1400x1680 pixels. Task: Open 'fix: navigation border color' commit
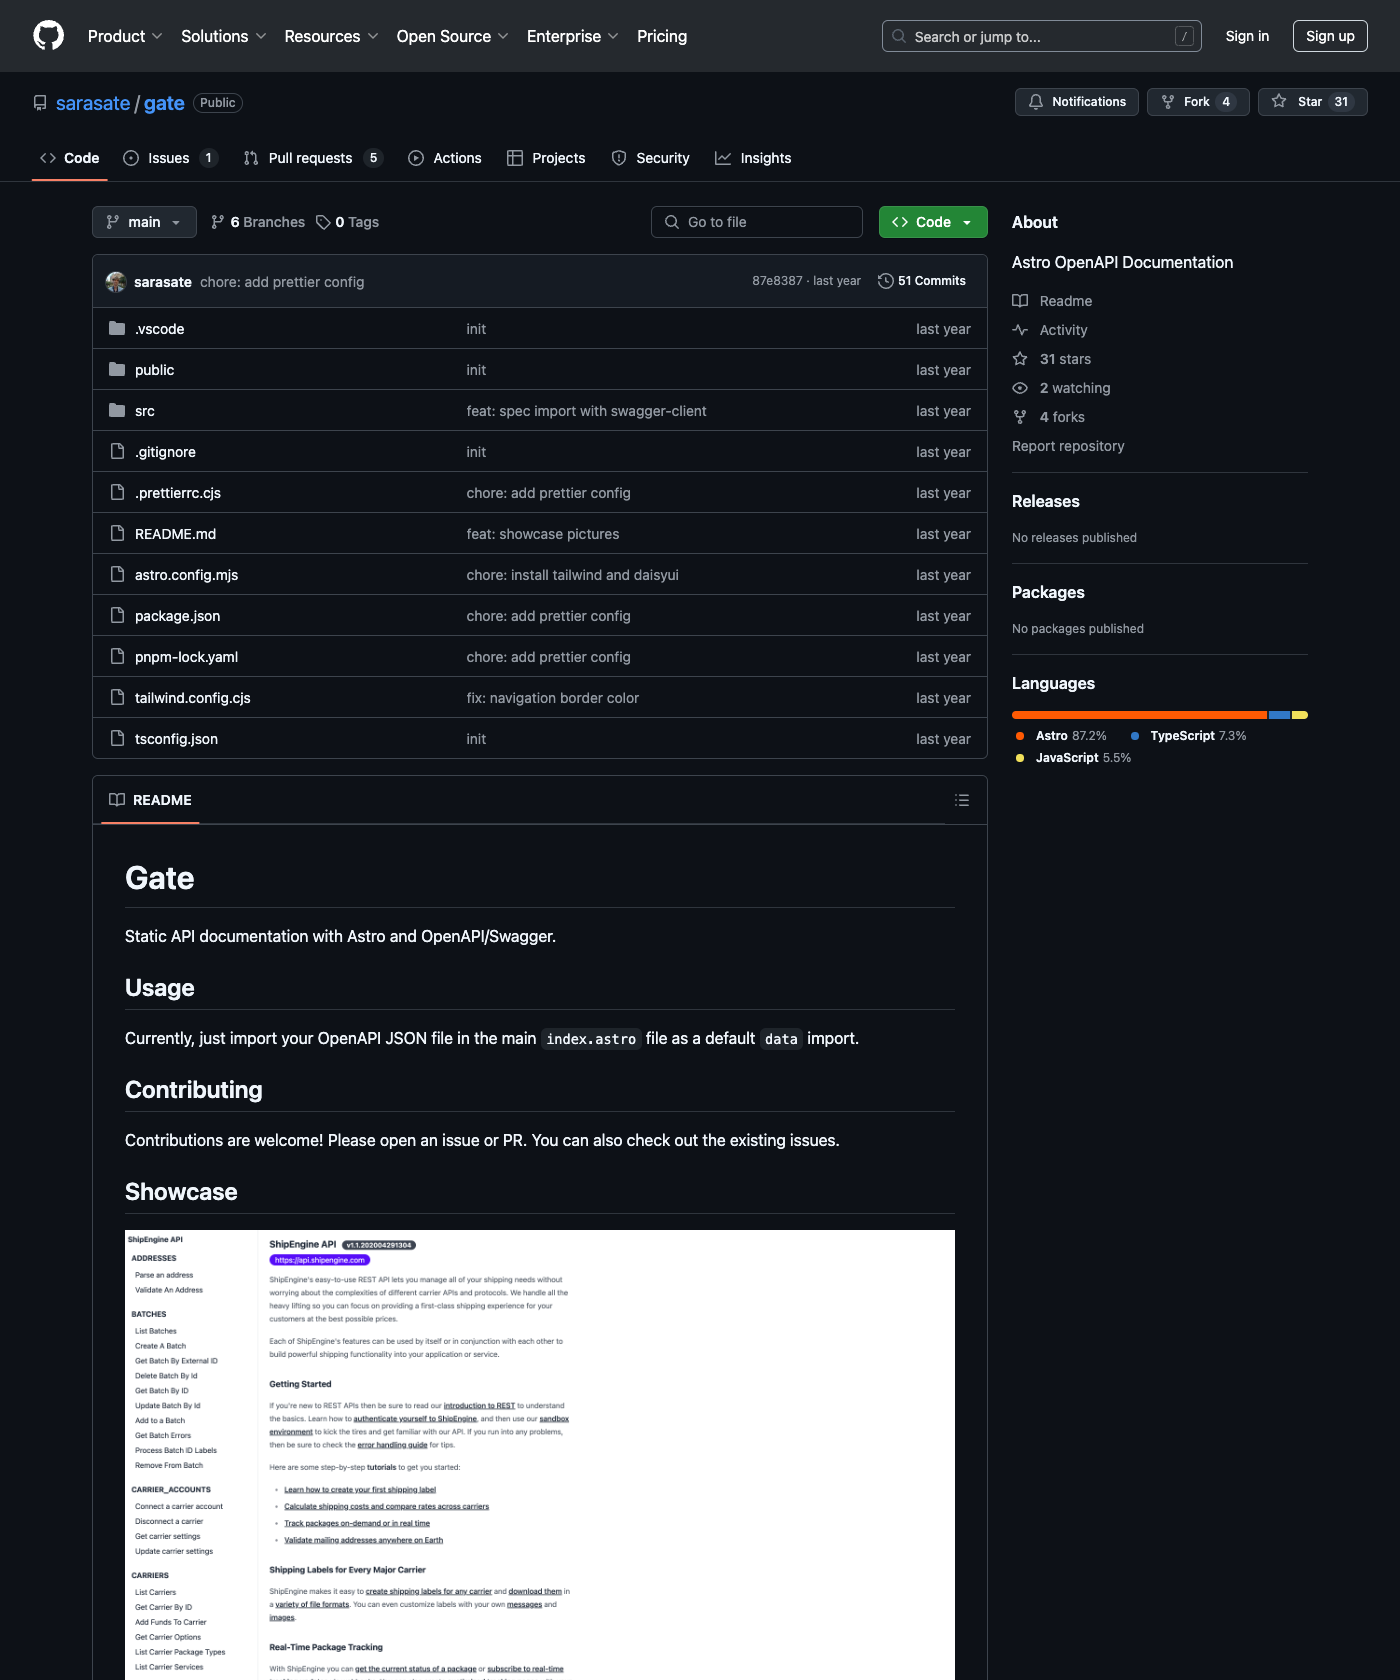552,698
